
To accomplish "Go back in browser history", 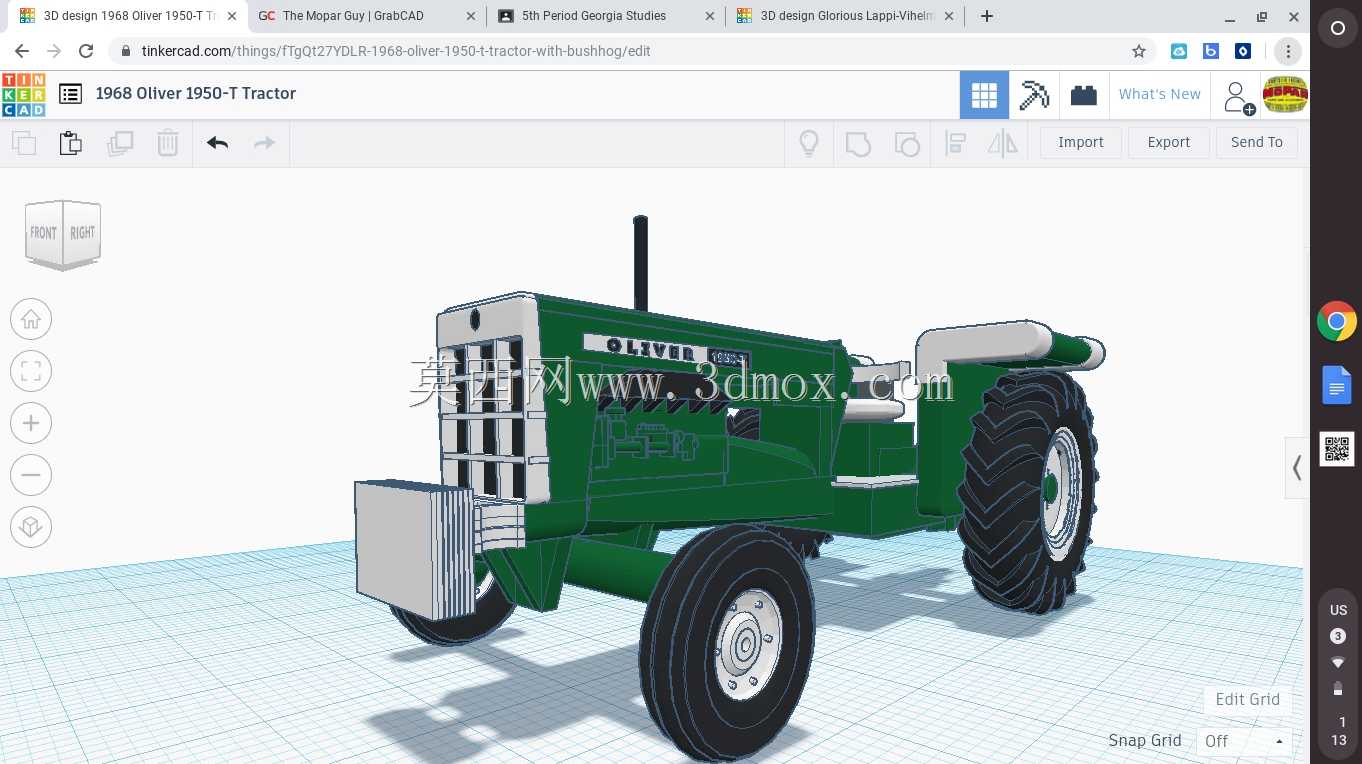I will pyautogui.click(x=22, y=51).
